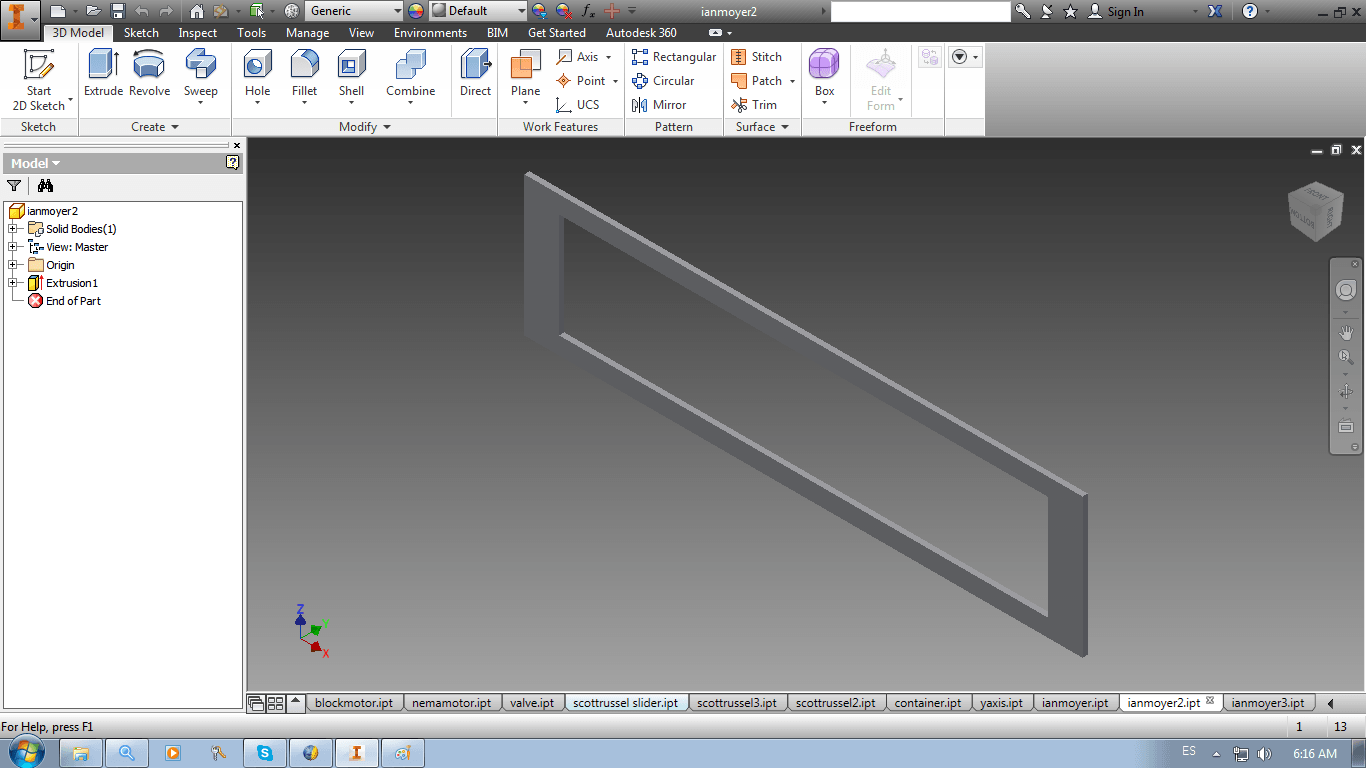Click the Undo arrow

click(142, 11)
